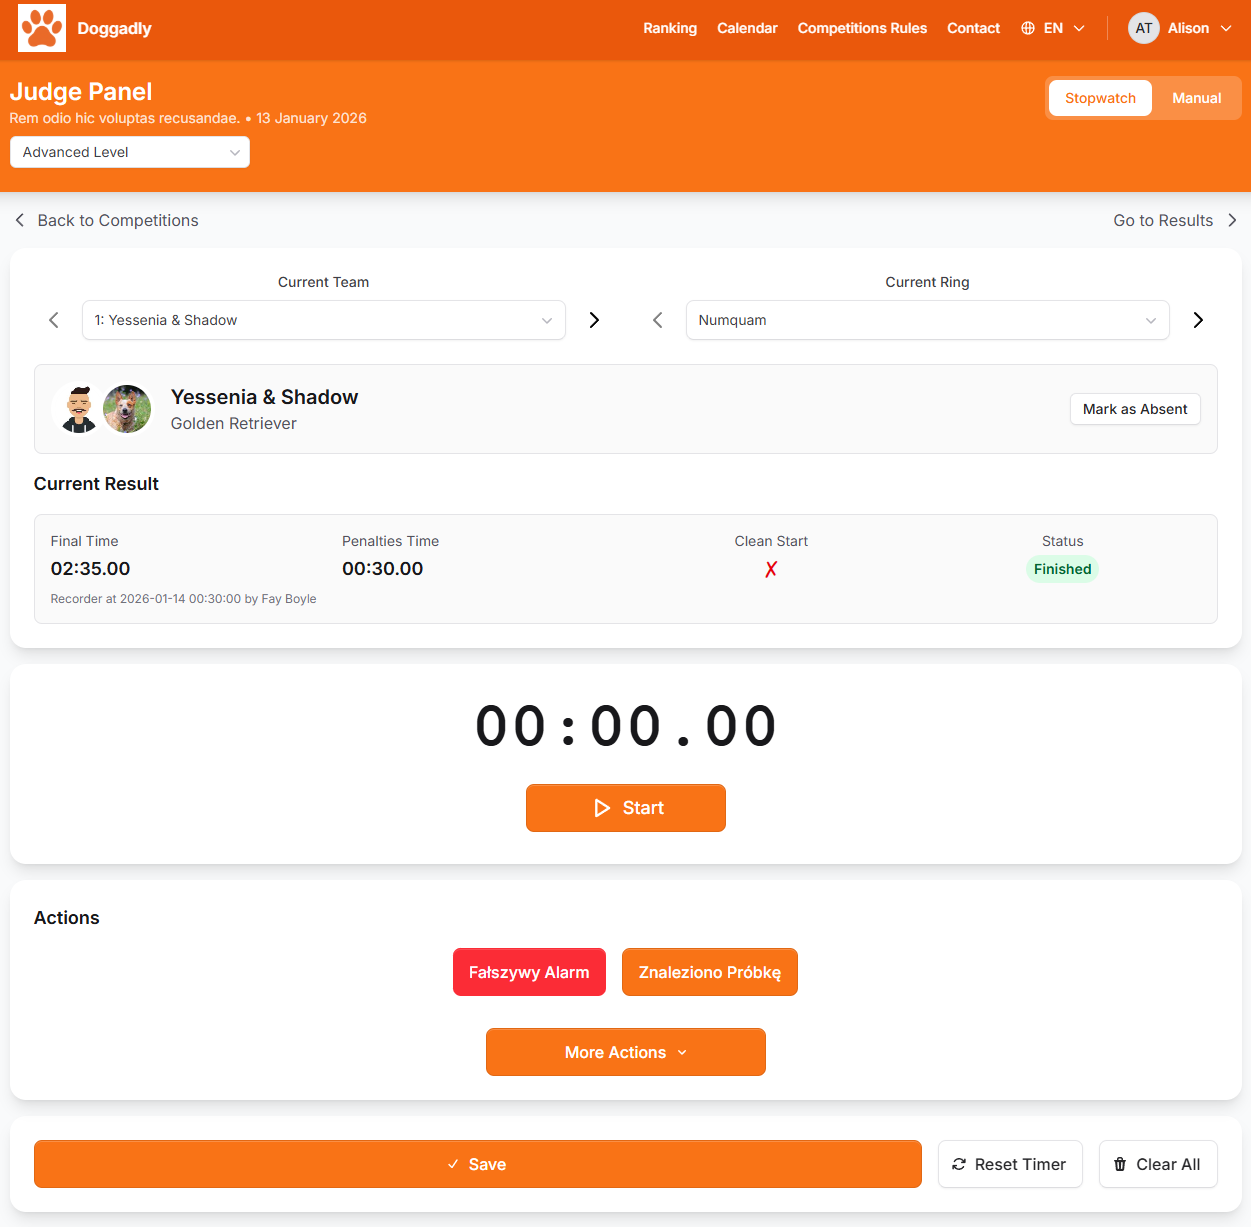Click the AT avatar circle
The image size is (1251, 1227).
coord(1143,28)
